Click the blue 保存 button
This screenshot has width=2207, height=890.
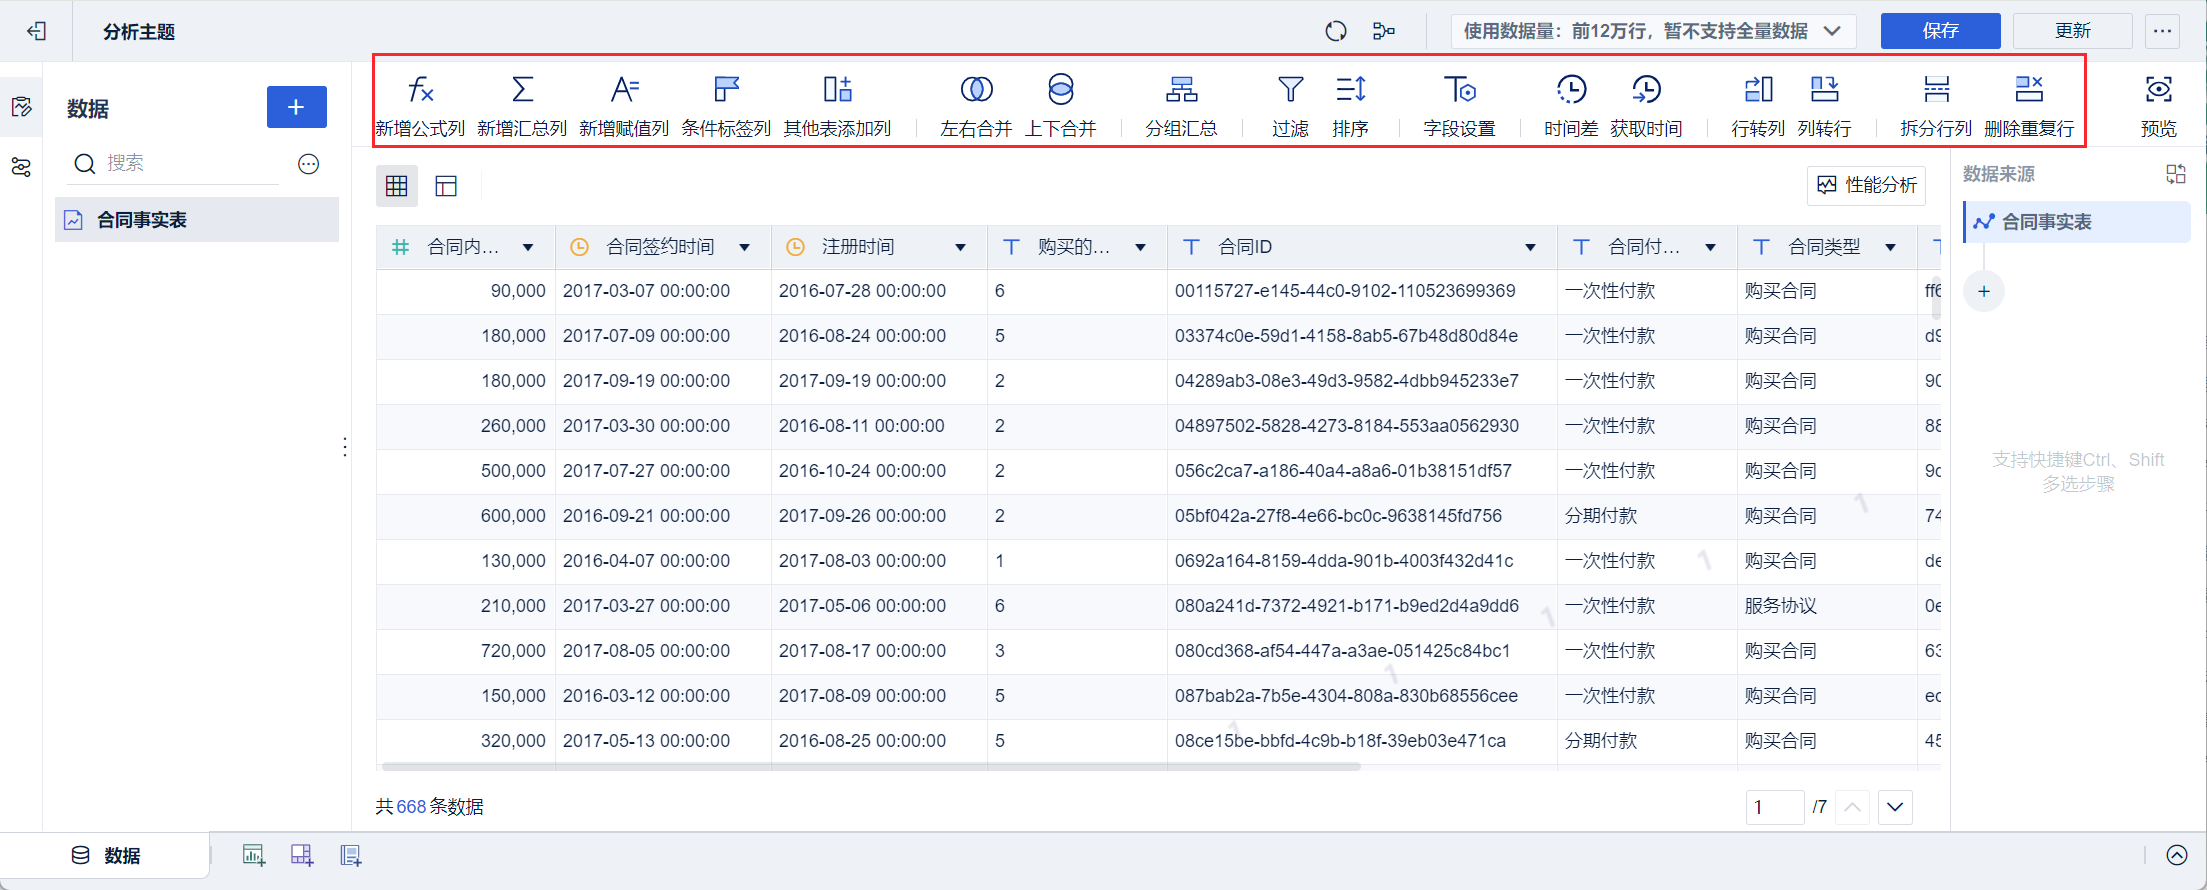tap(1940, 31)
